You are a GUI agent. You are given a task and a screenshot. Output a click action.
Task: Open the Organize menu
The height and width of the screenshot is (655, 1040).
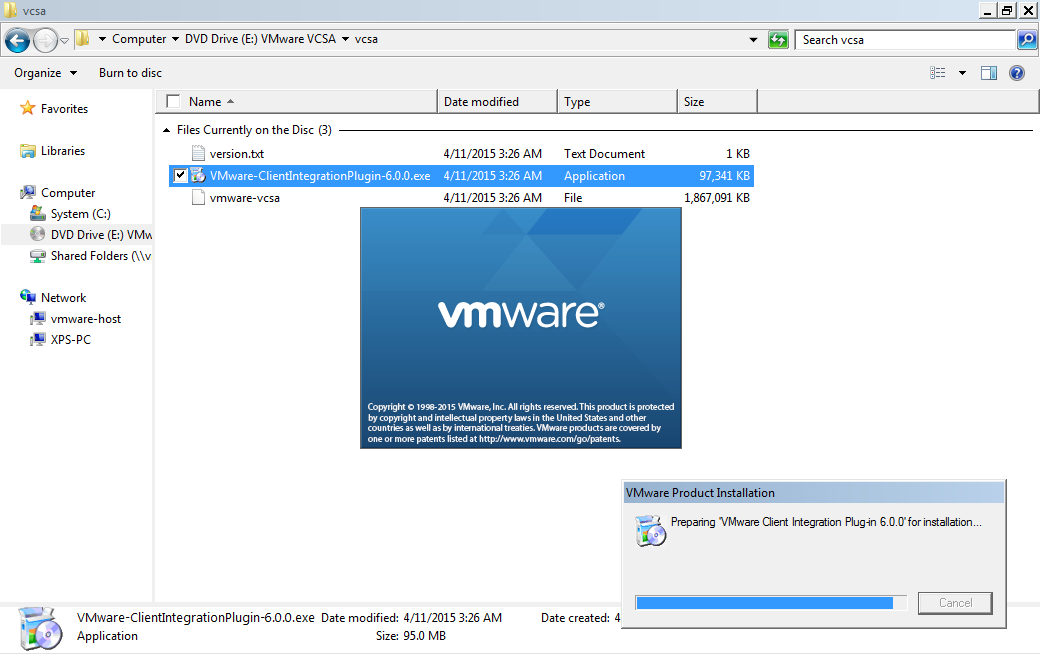[45, 73]
